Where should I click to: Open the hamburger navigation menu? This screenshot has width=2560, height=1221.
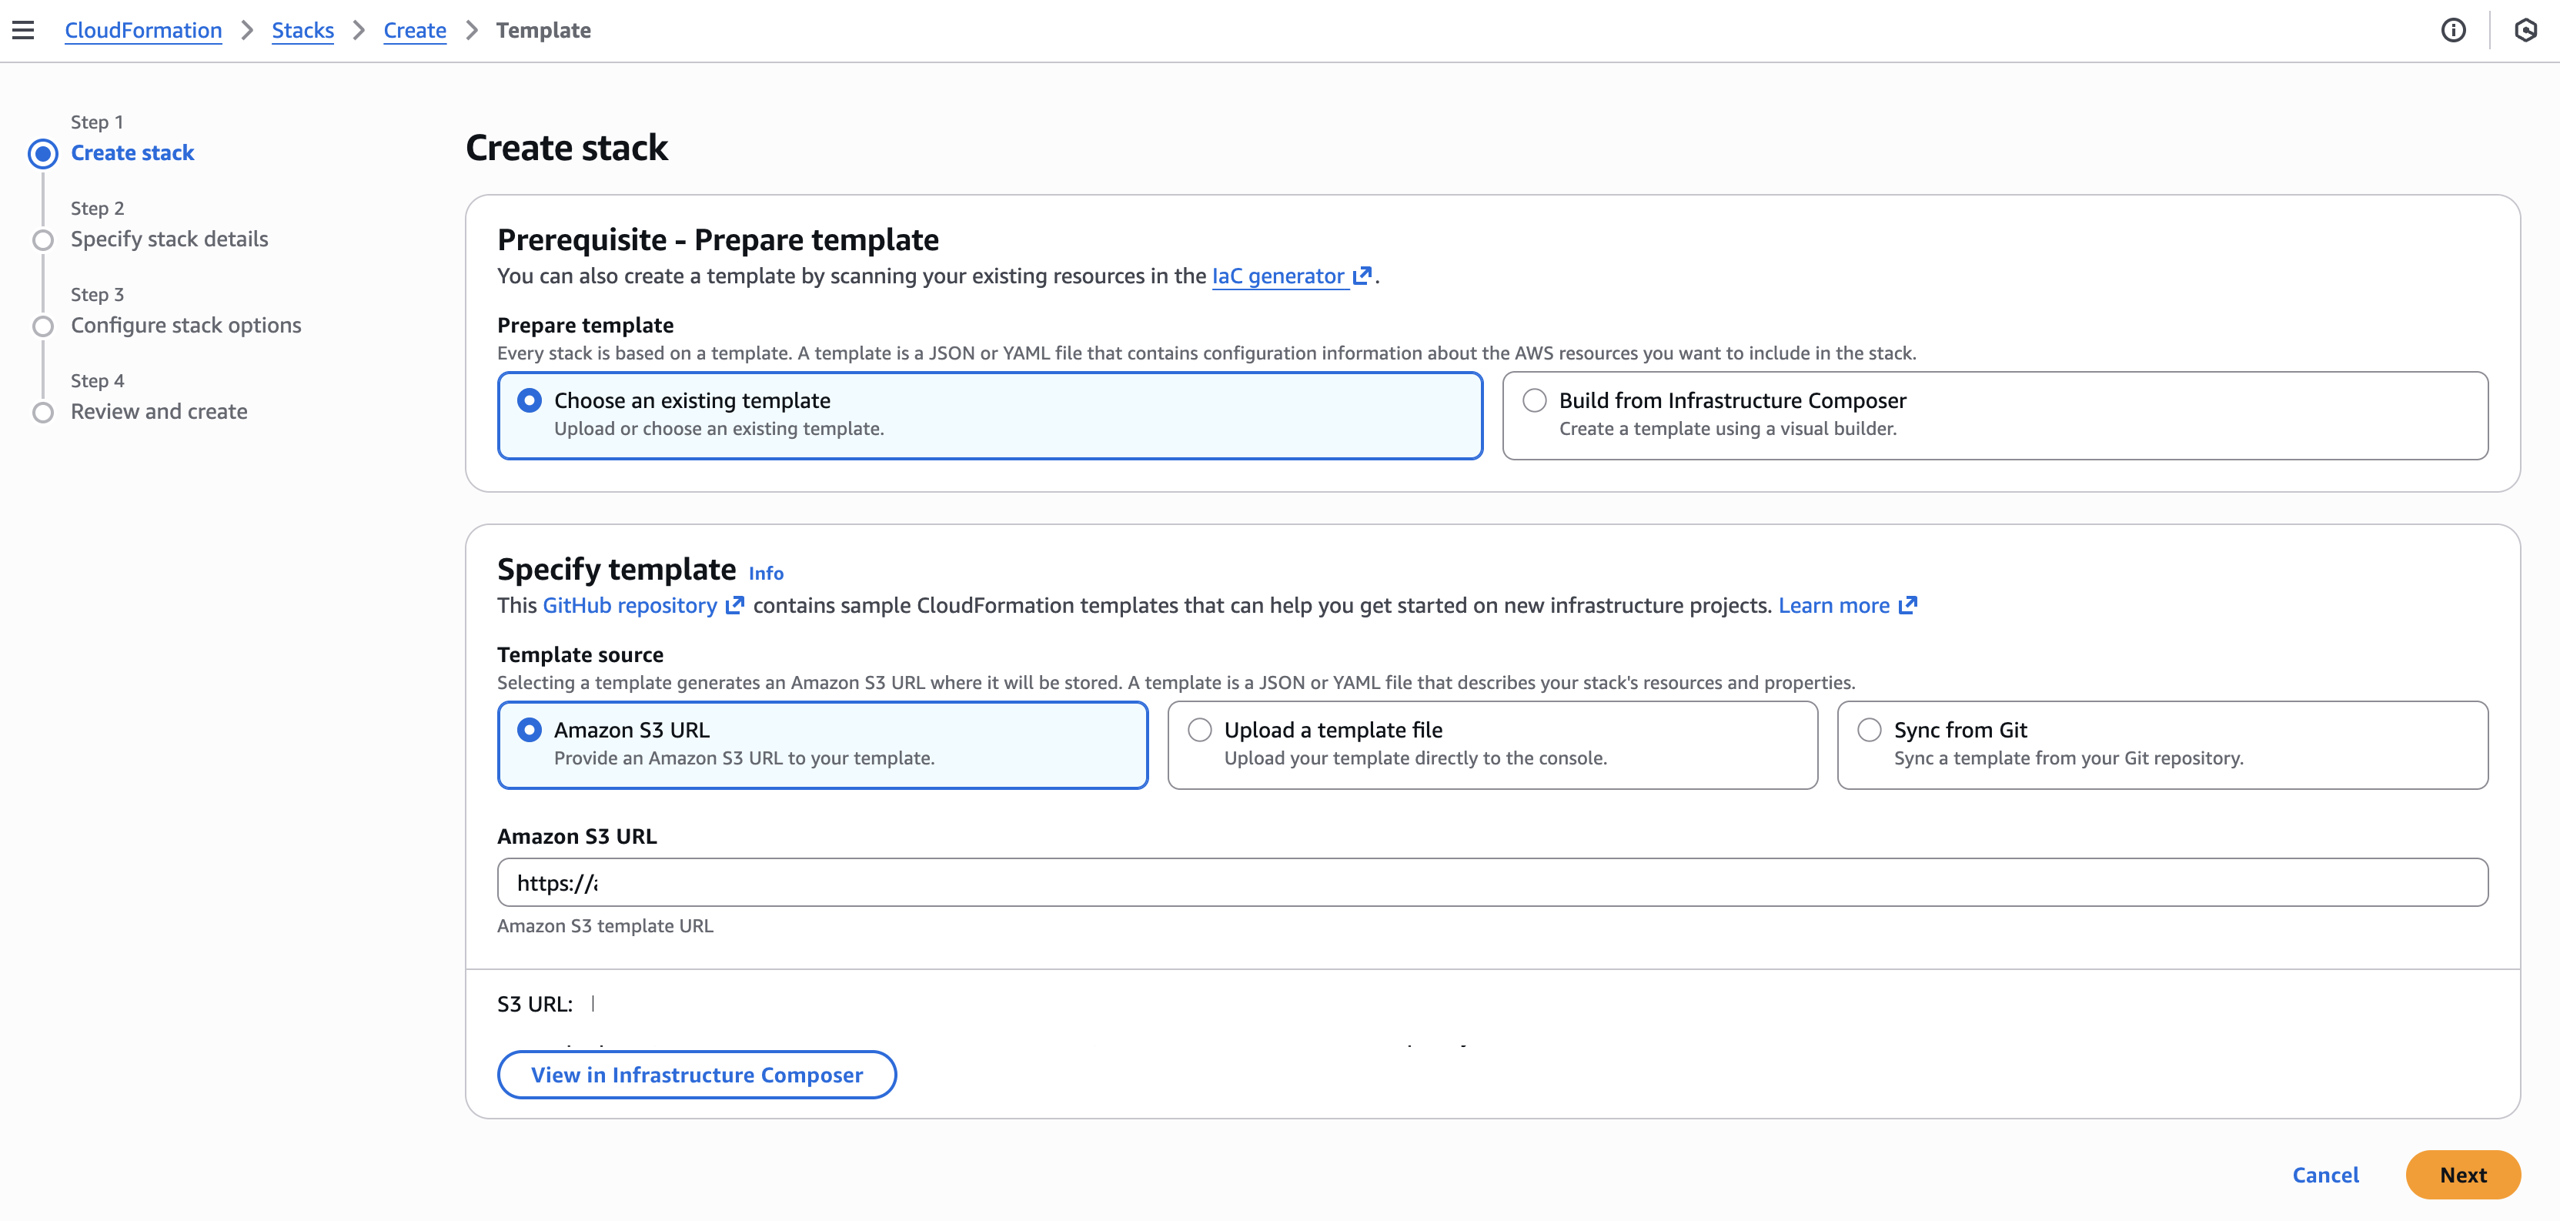pos(23,30)
